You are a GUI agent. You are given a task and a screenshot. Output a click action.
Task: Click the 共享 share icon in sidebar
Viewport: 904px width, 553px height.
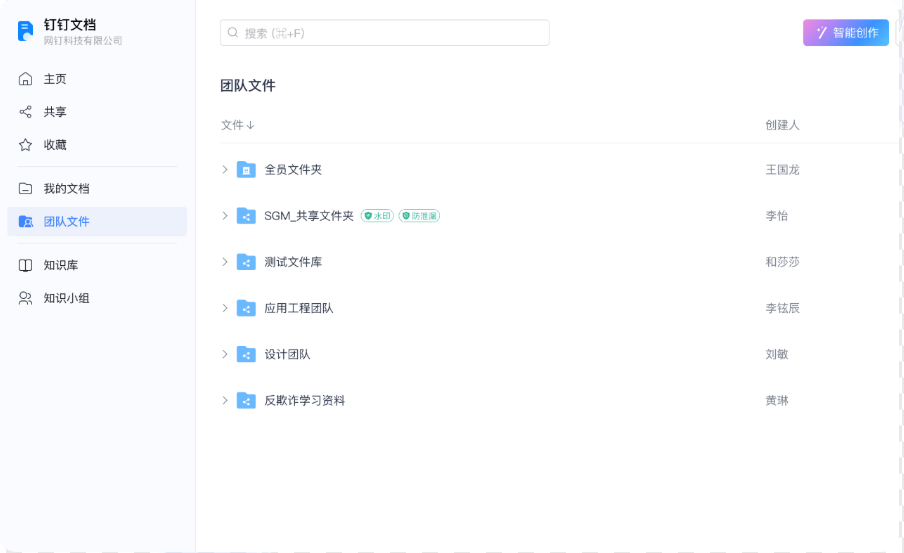tap(25, 112)
